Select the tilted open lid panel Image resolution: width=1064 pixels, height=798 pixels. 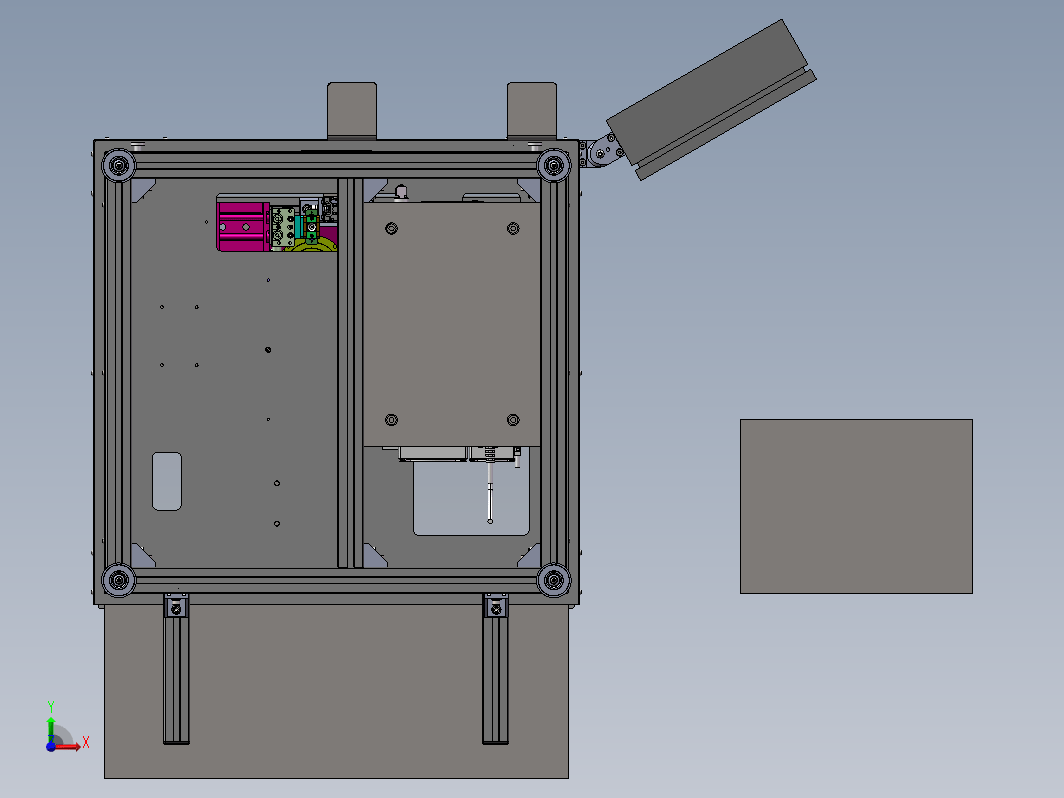pos(711,99)
